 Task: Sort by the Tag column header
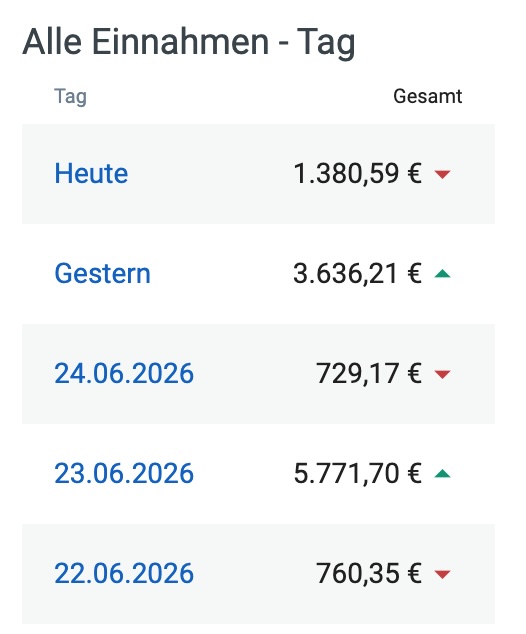(x=71, y=97)
